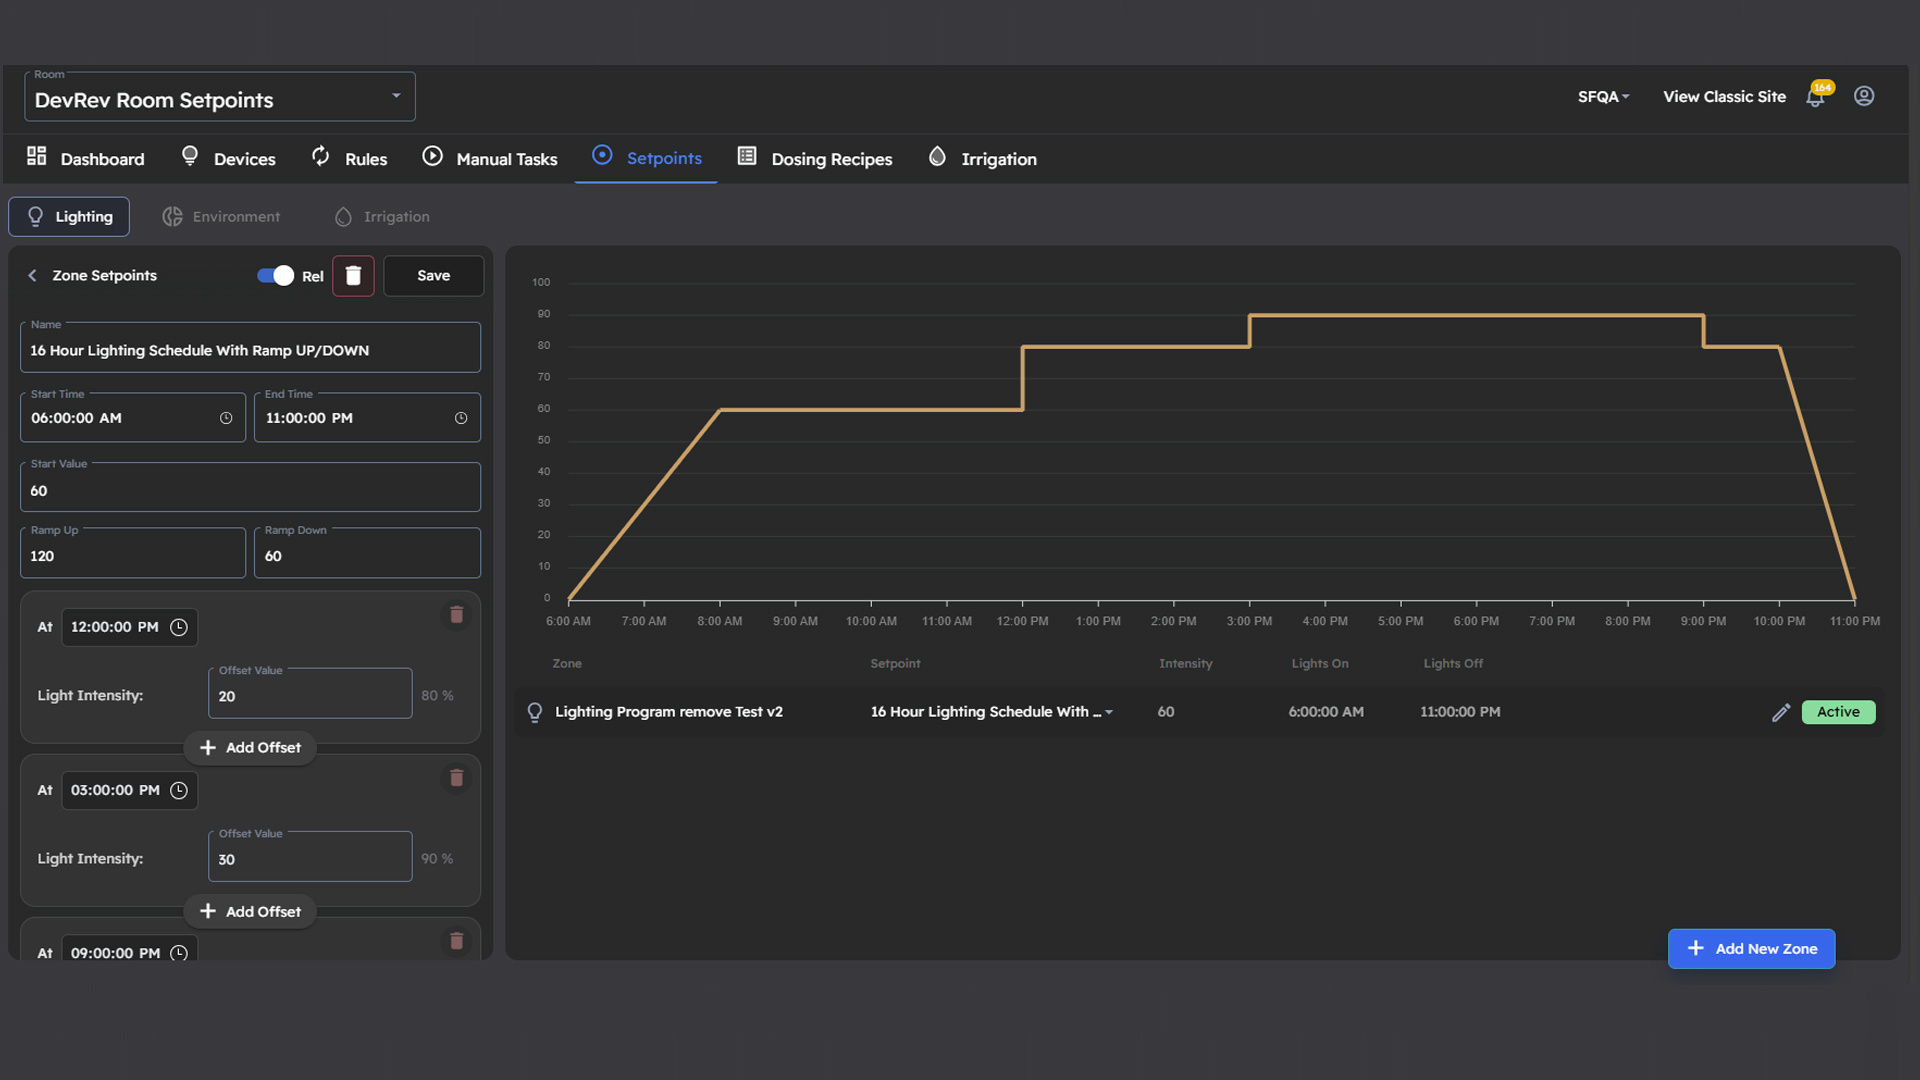Expand the SFQA account dropdown
Viewport: 1920px width, 1080px height.
[x=1603, y=97]
